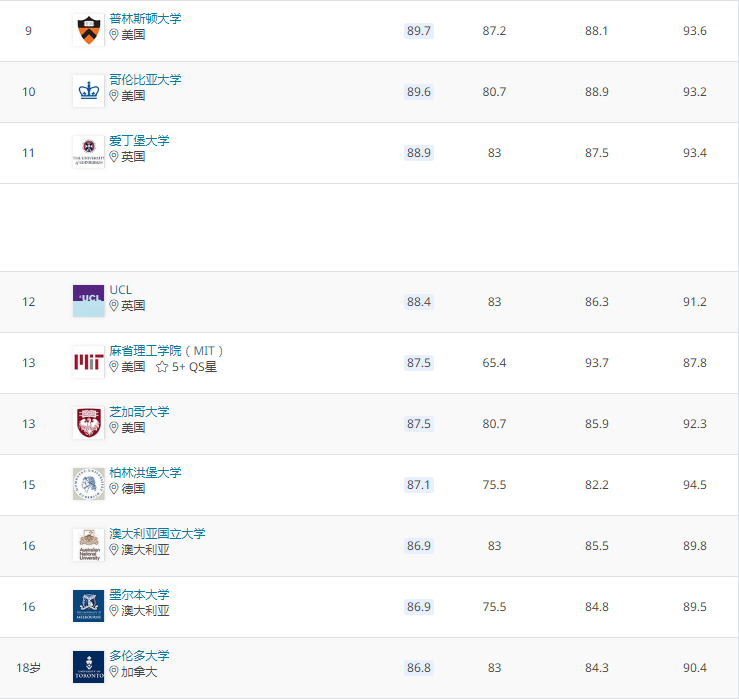739x699 pixels.
Task: Open the 普林斯顿大学 link
Action: point(145,19)
